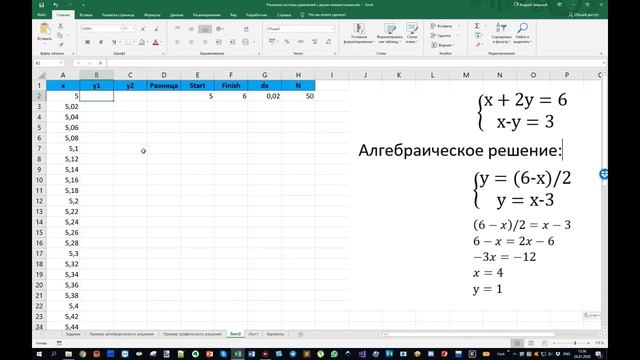Viewport: 640px width, 360px height.
Task: Click Format as Table icon
Action: pos(390,29)
